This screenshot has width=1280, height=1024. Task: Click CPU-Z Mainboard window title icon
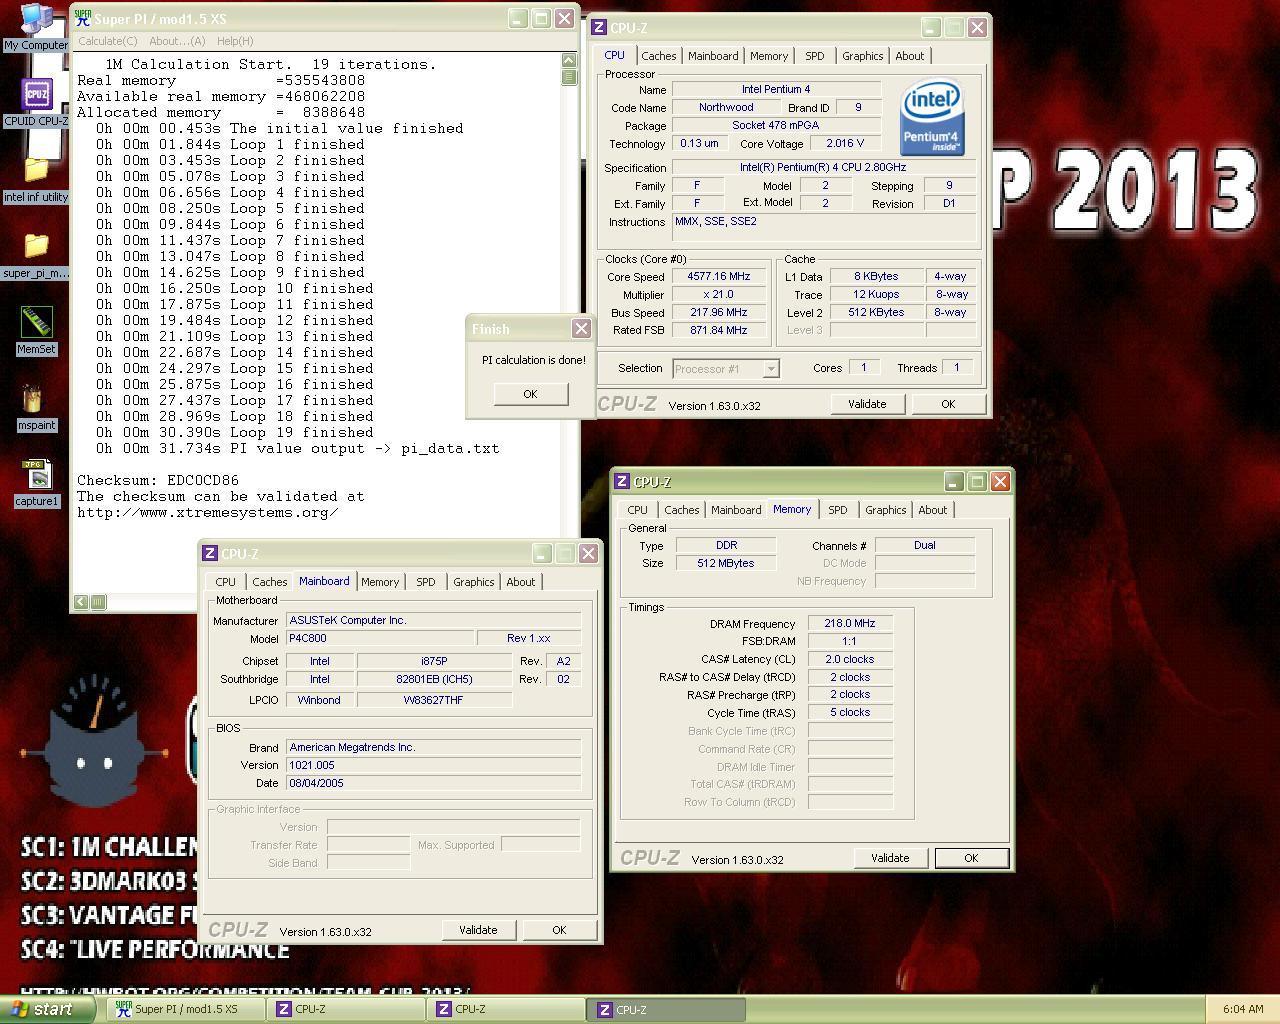coord(210,554)
